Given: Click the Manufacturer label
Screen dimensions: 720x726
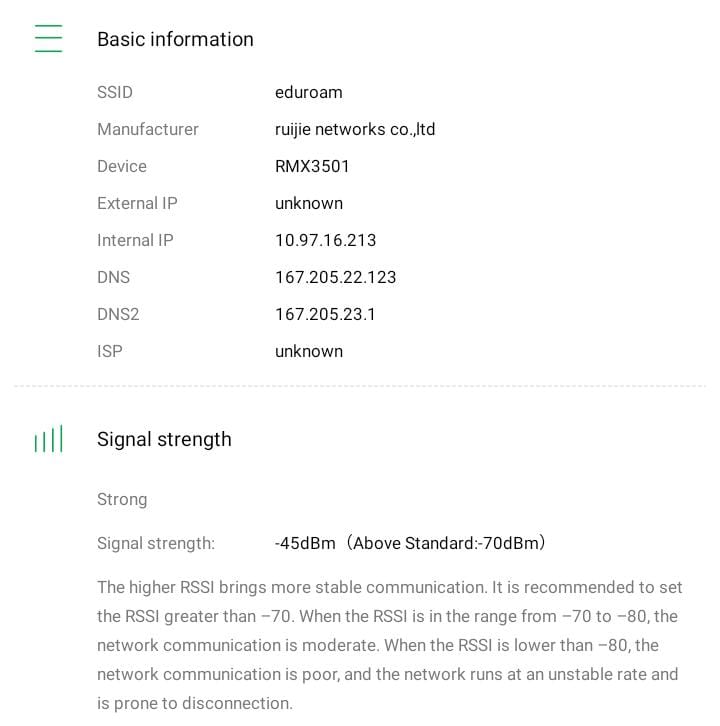Looking at the screenshot, I should click(x=148, y=129).
